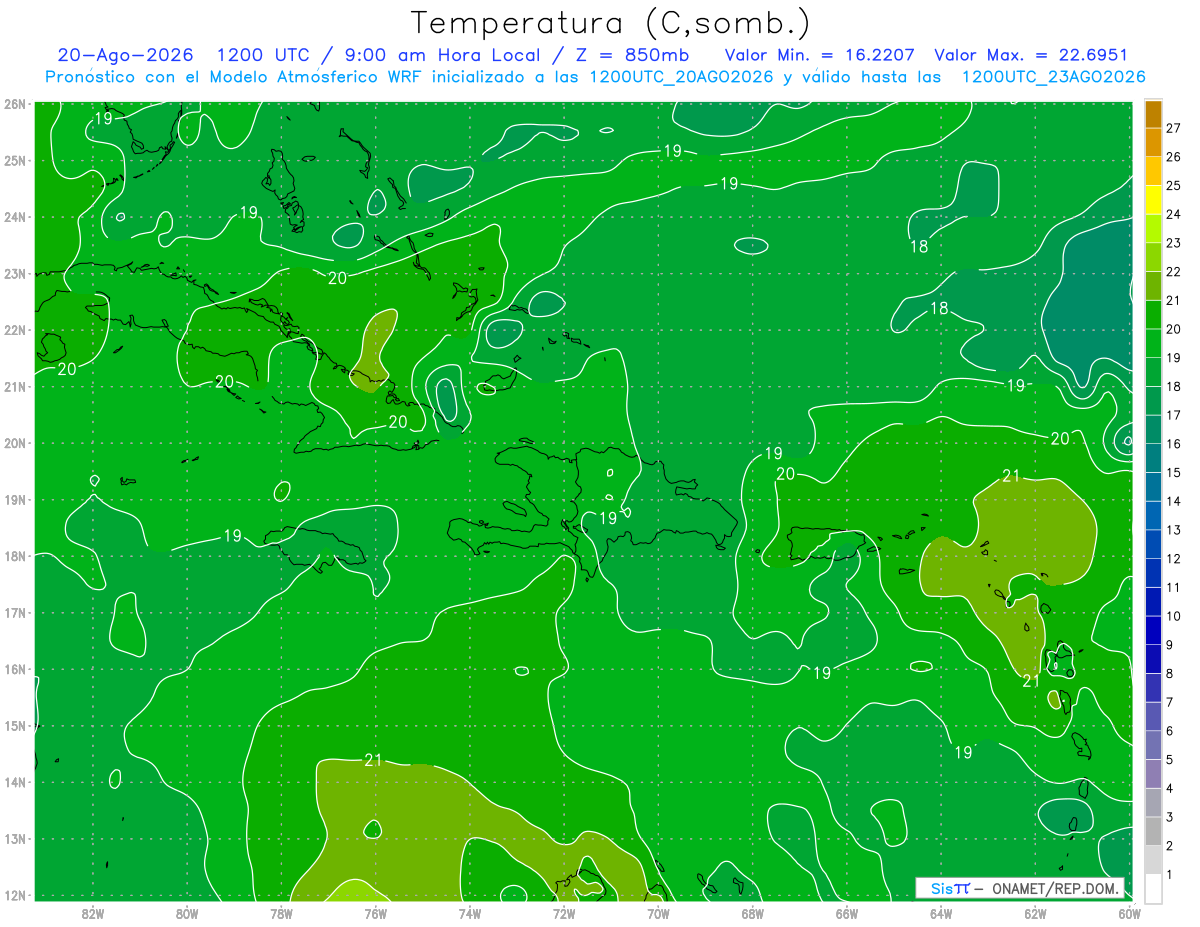Click the latitude label '24N'
This screenshot has height=927, width=1200.
15,217
